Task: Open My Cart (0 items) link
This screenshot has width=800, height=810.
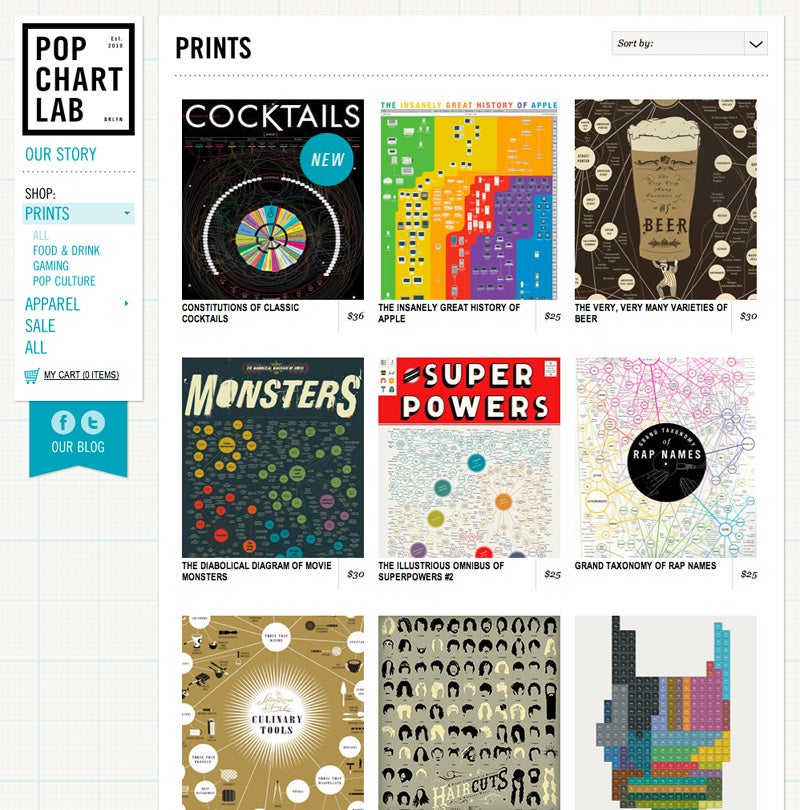Action: [82, 375]
